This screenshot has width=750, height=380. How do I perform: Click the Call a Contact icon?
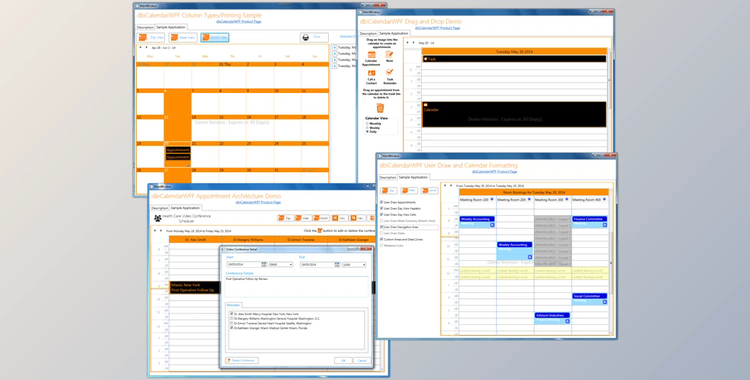pos(371,73)
